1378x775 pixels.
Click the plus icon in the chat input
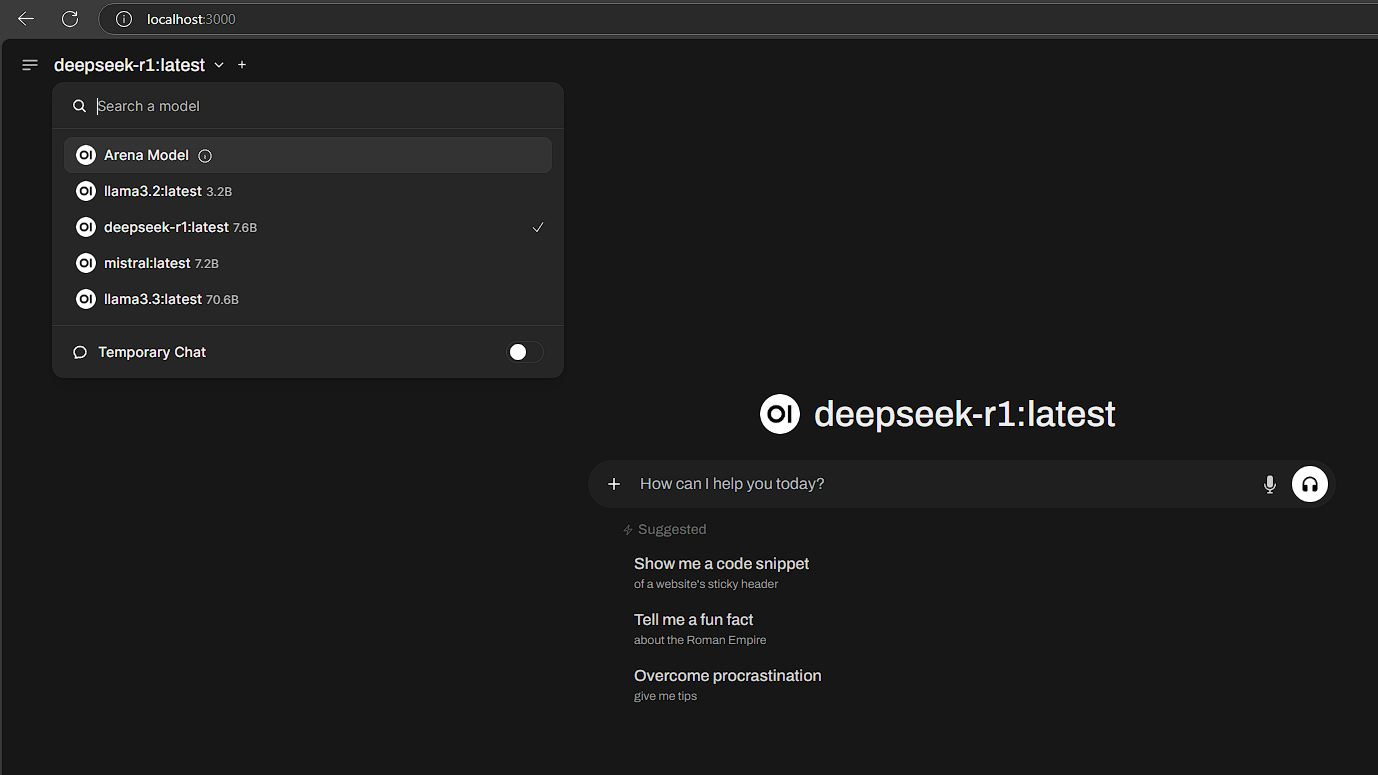pyautogui.click(x=614, y=484)
